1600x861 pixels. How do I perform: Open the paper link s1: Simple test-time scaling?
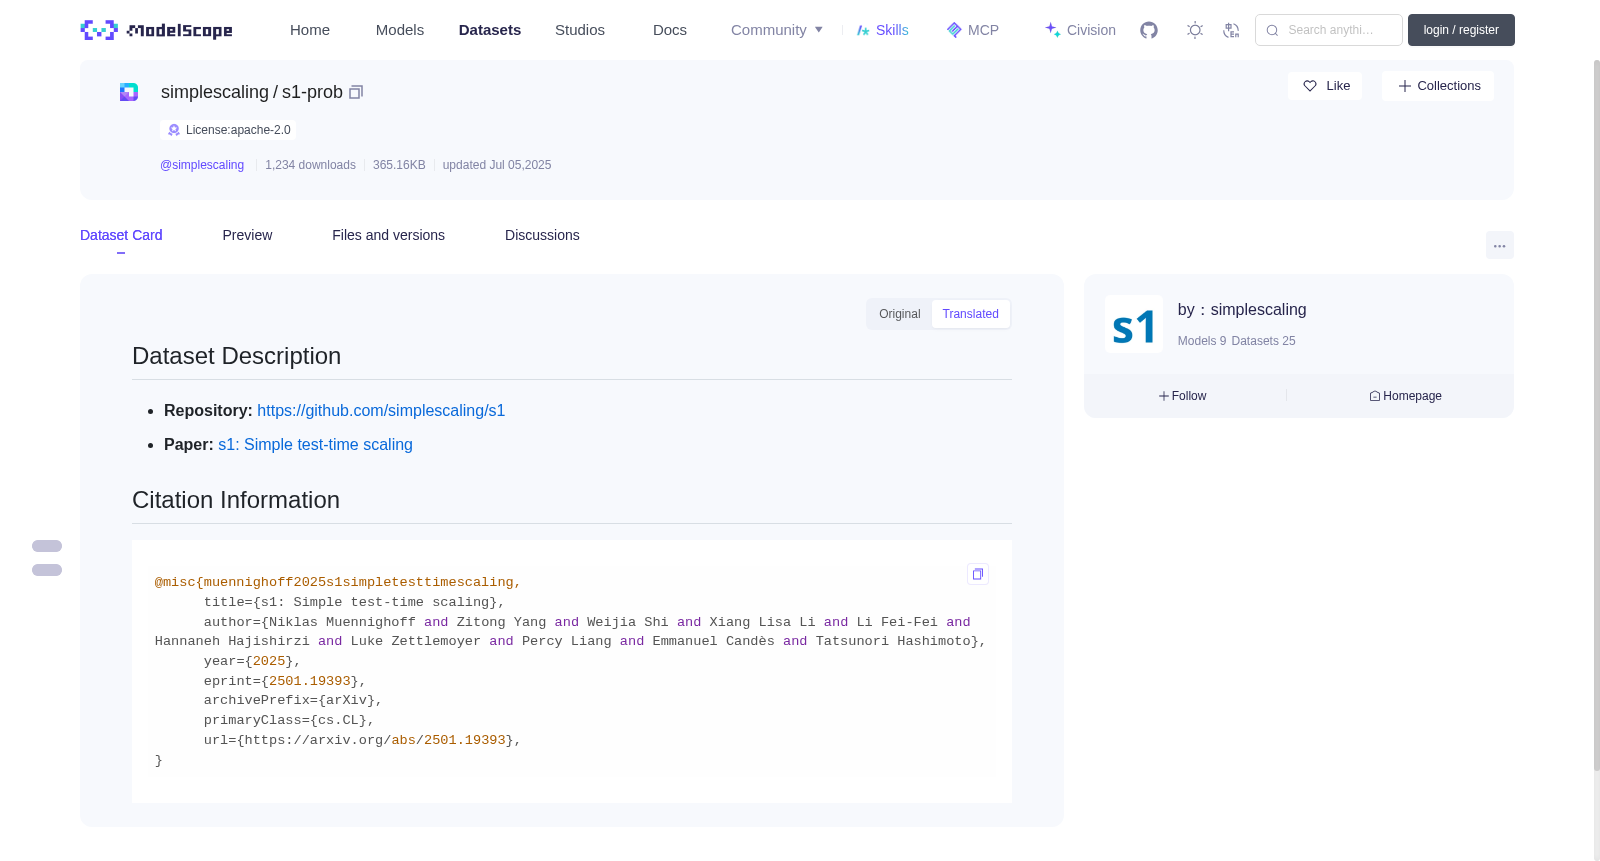click(315, 445)
